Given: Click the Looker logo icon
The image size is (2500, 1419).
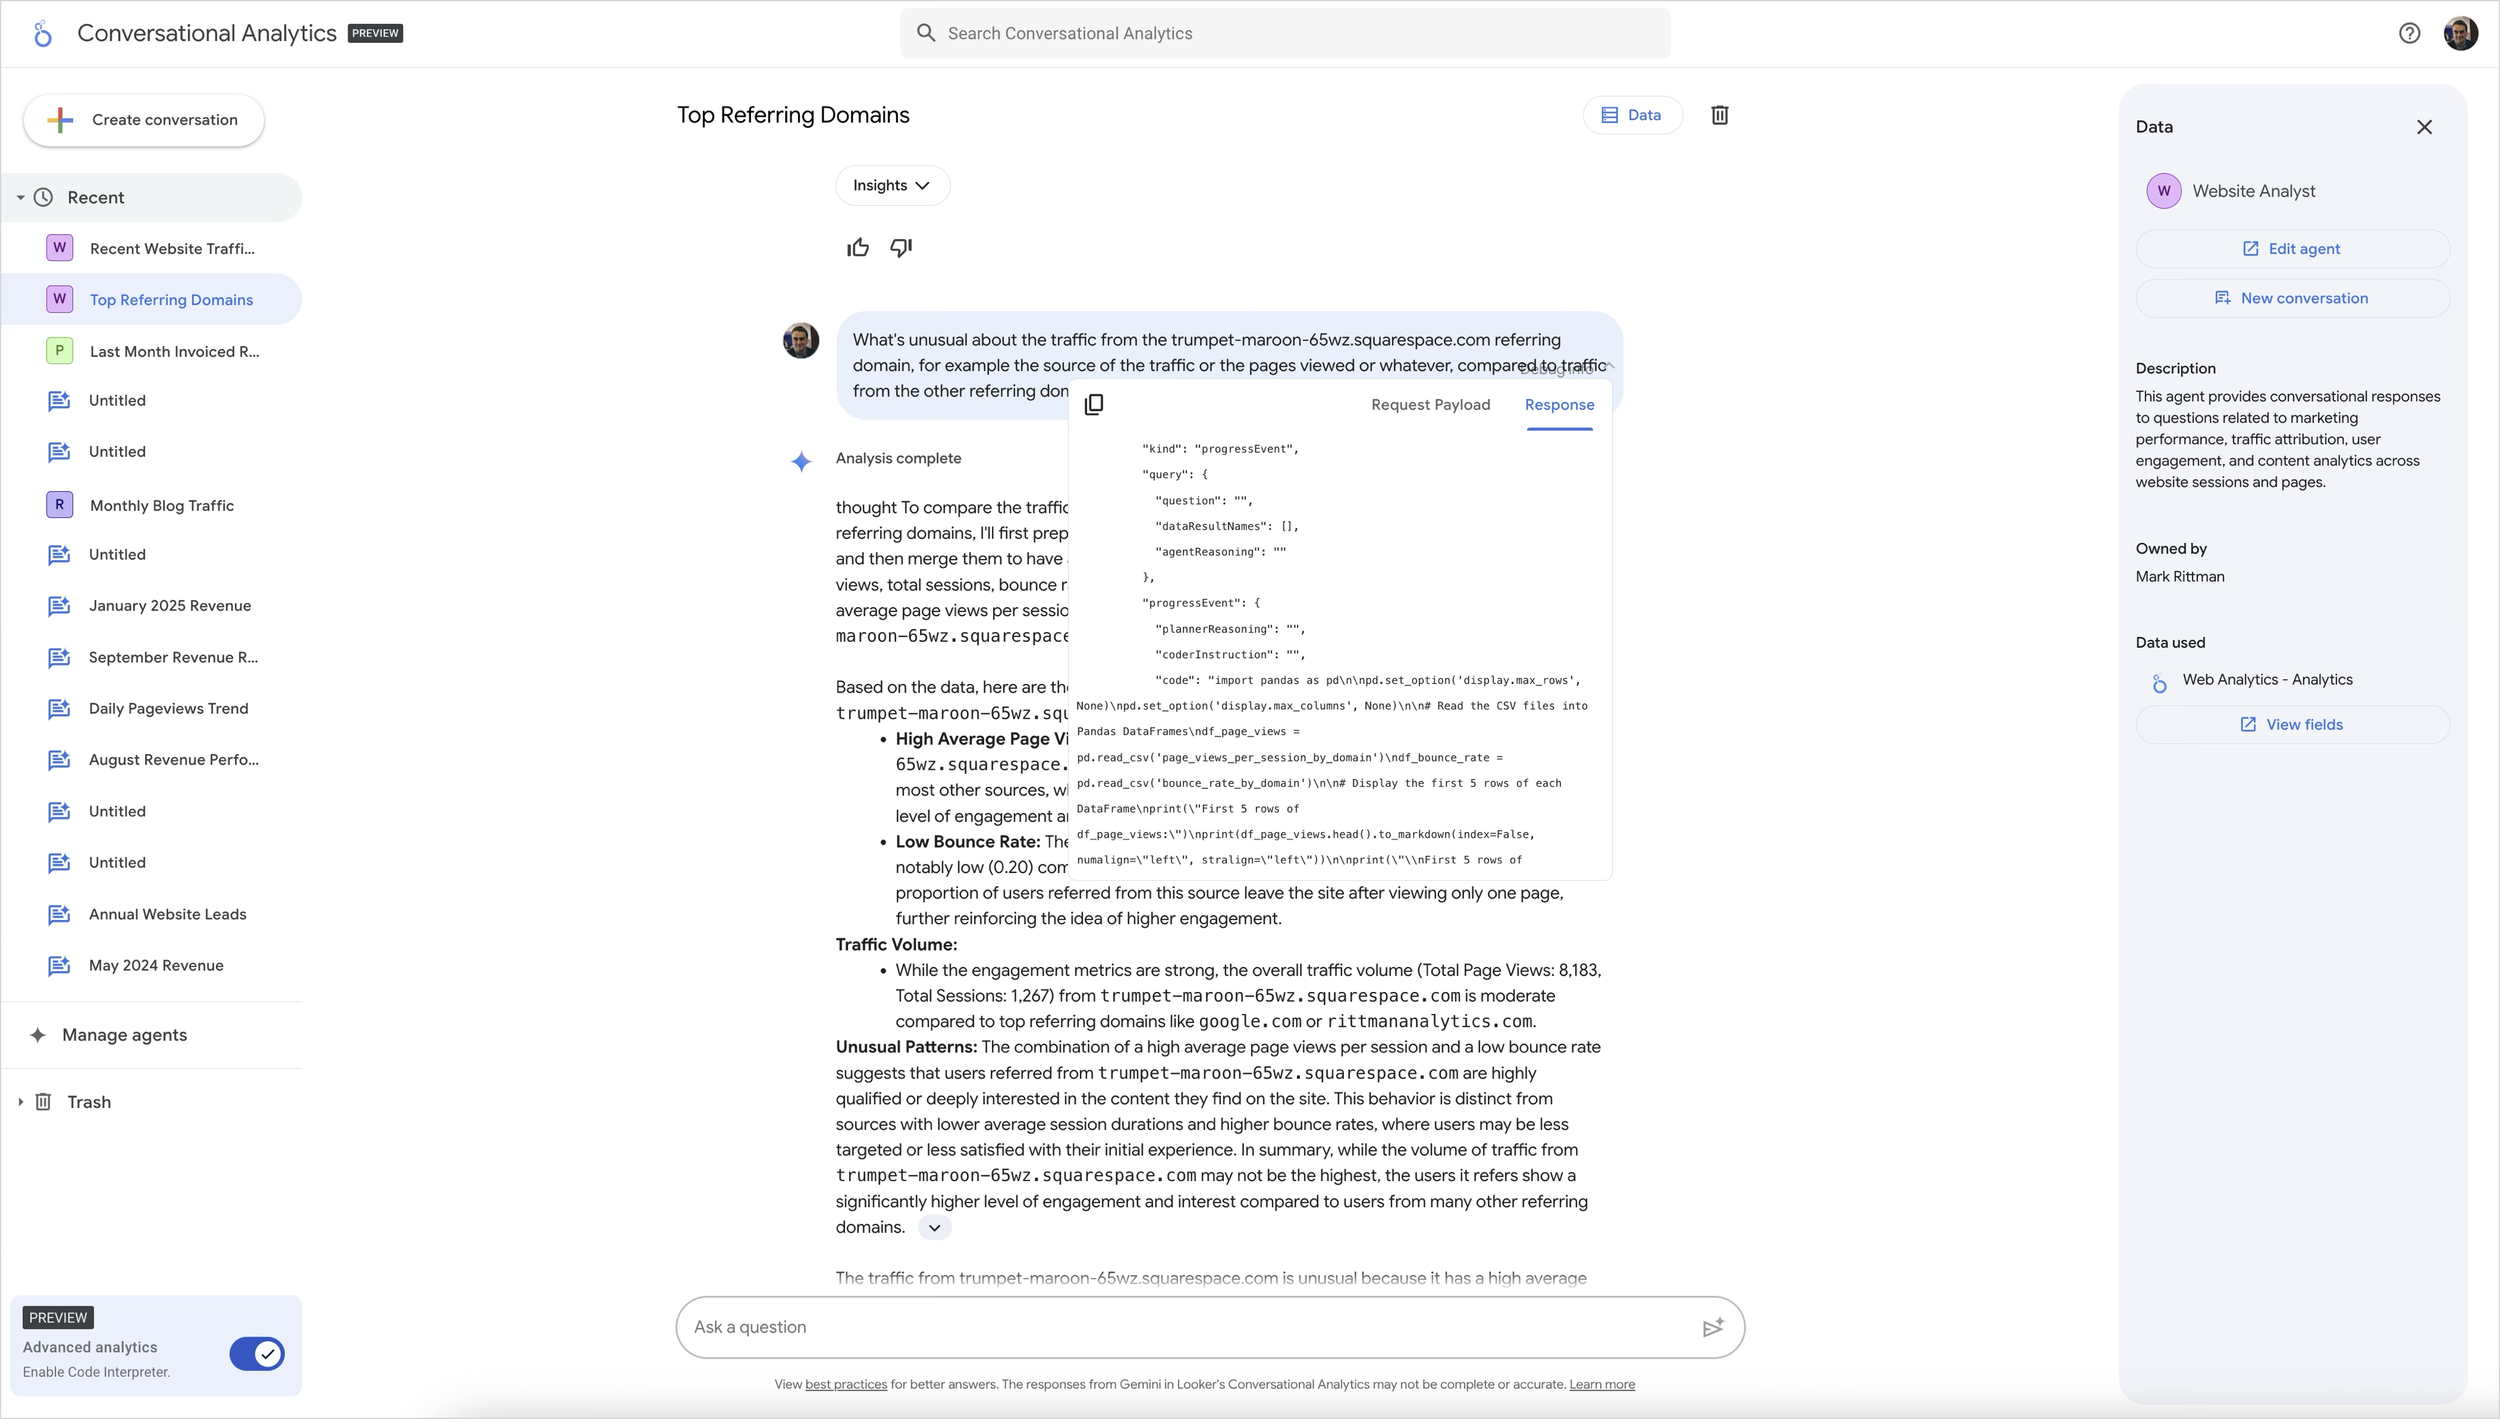Looking at the screenshot, I should tap(42, 34).
